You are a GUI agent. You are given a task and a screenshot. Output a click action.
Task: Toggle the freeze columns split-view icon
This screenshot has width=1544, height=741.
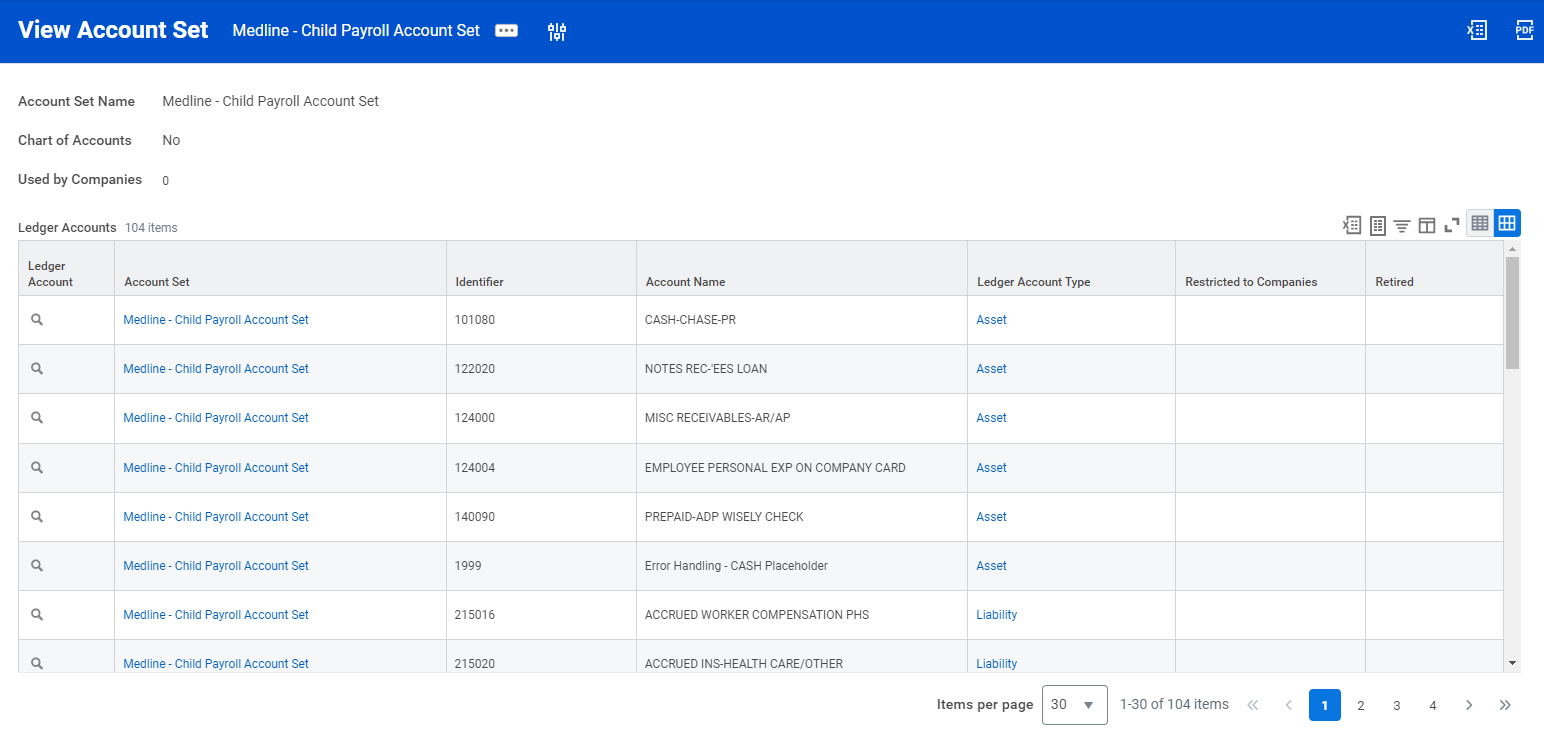(1427, 224)
